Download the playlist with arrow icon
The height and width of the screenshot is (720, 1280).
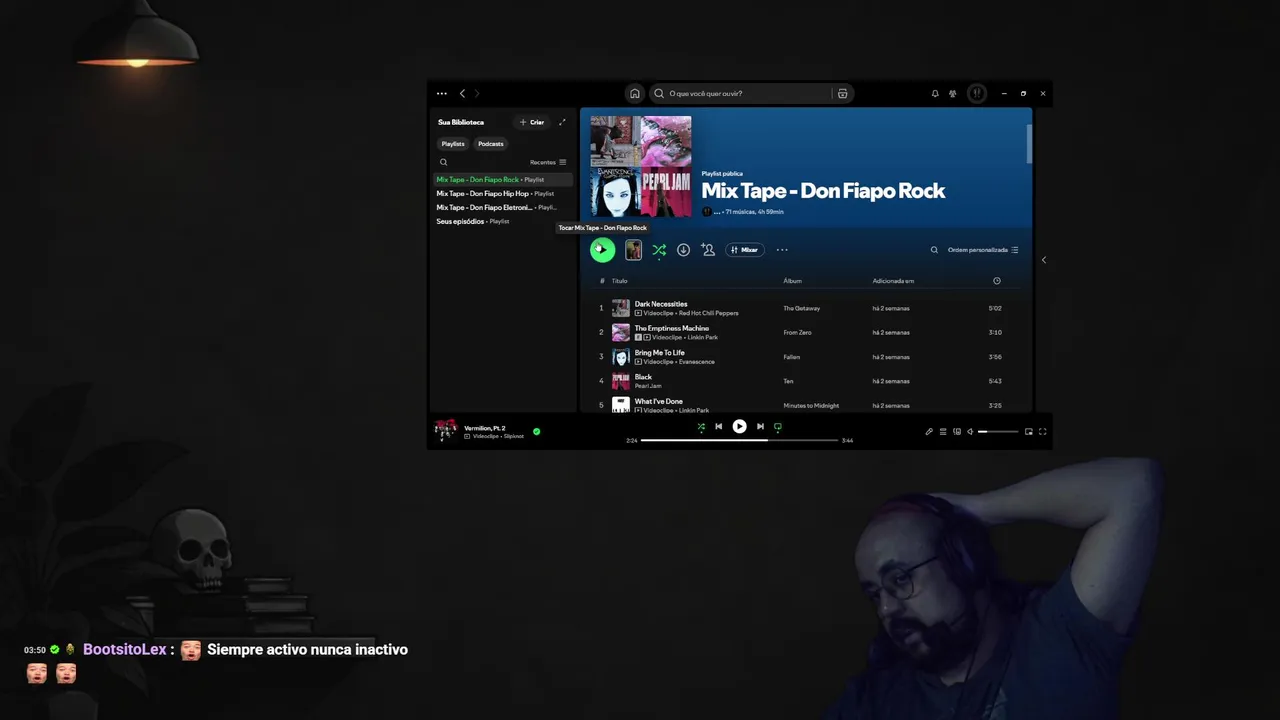[683, 250]
